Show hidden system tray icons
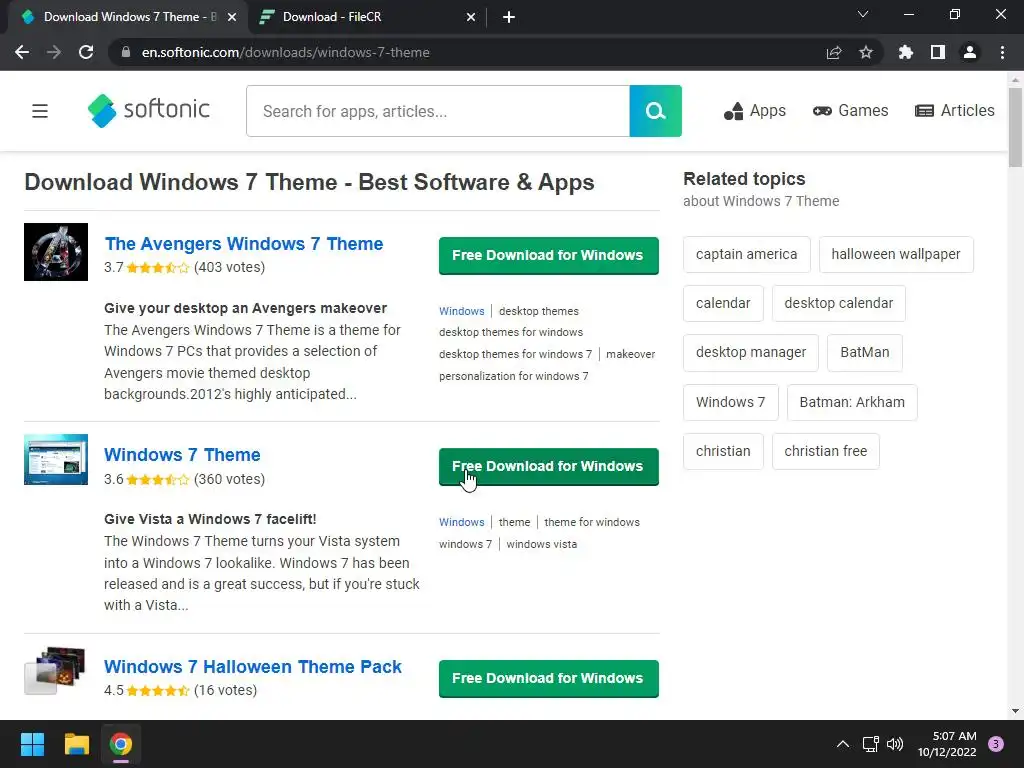This screenshot has width=1024, height=768. coord(843,744)
